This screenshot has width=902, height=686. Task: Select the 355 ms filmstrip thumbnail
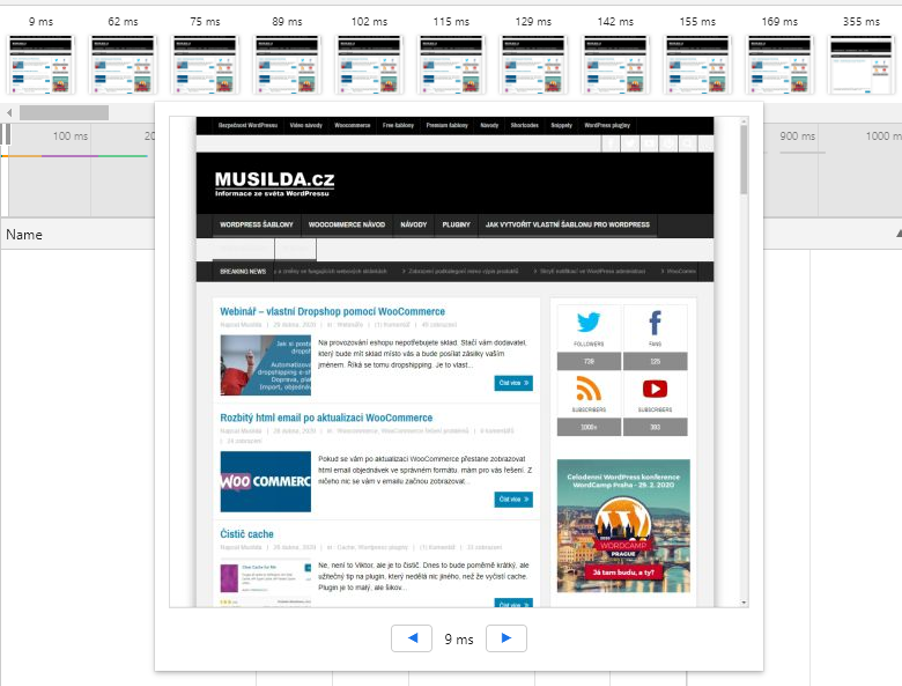click(x=862, y=64)
